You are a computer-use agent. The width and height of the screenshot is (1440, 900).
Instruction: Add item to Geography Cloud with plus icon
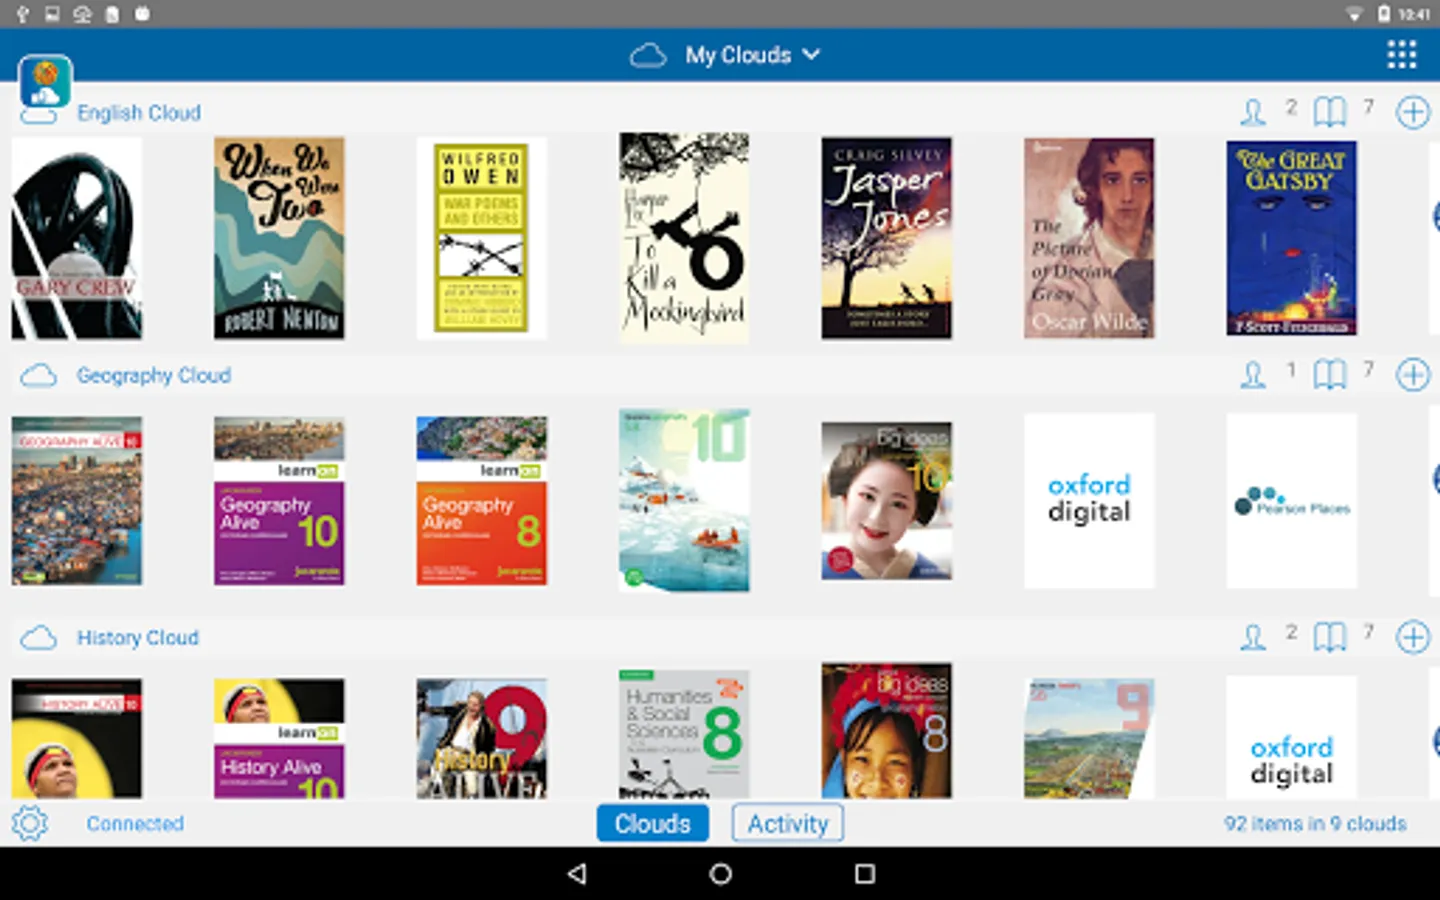tap(1412, 375)
